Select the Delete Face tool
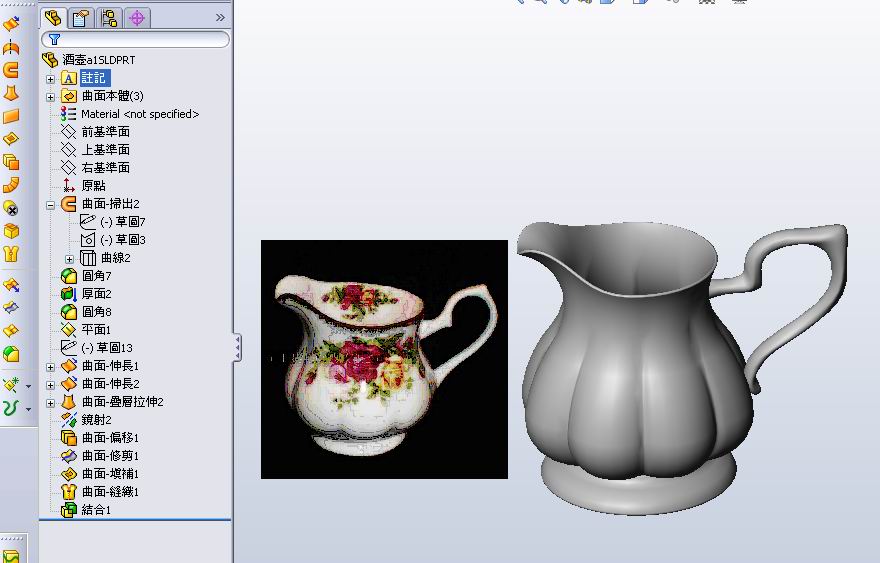Screen dimensions: 880x563 [x=11, y=208]
